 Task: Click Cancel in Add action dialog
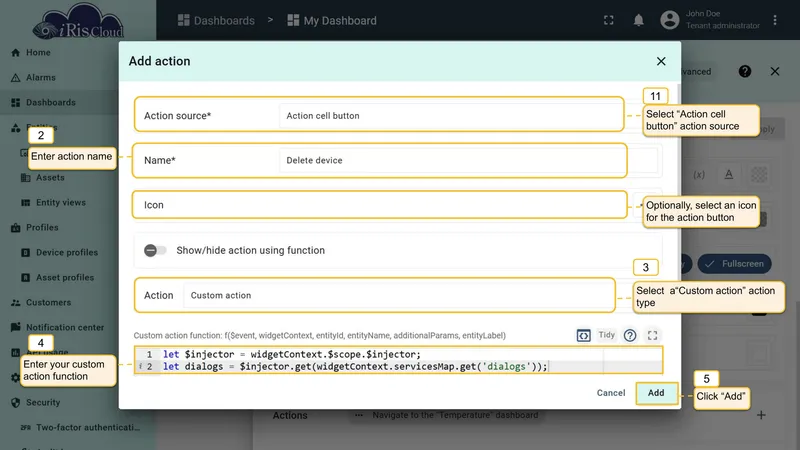coord(611,393)
